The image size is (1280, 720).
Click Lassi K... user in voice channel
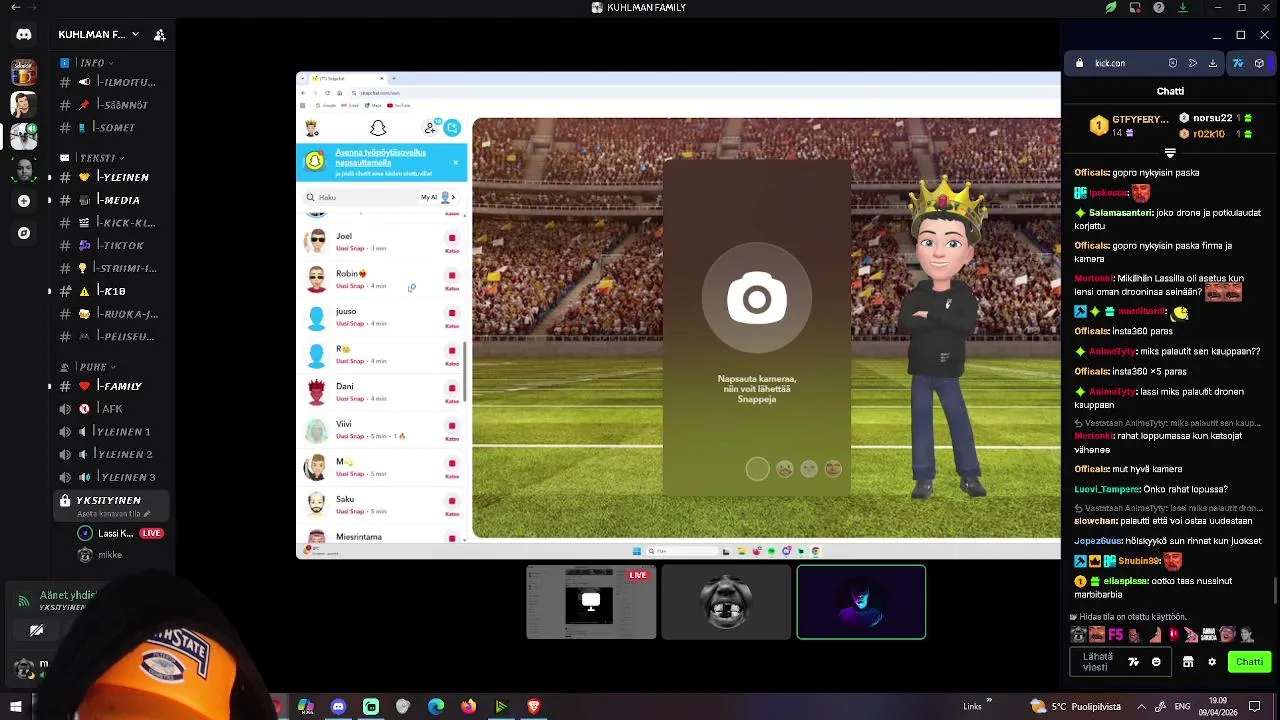coord(120,534)
